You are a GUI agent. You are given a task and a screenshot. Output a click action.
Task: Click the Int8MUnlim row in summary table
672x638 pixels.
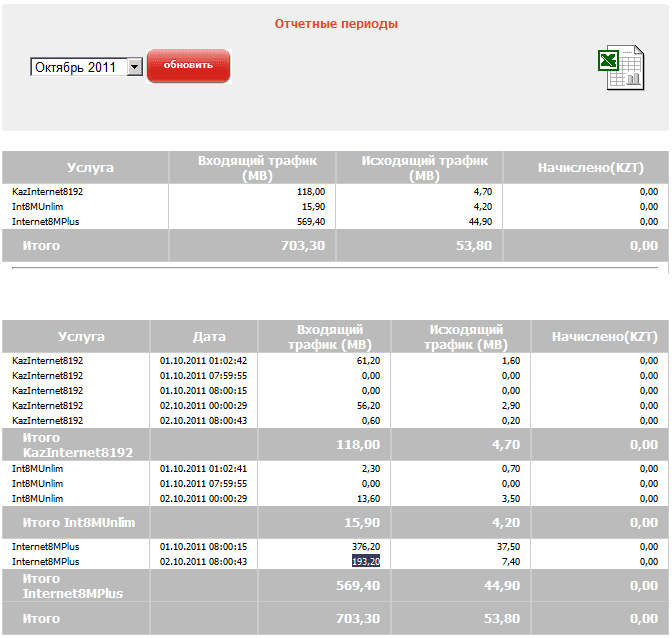pyautogui.click(x=335, y=207)
